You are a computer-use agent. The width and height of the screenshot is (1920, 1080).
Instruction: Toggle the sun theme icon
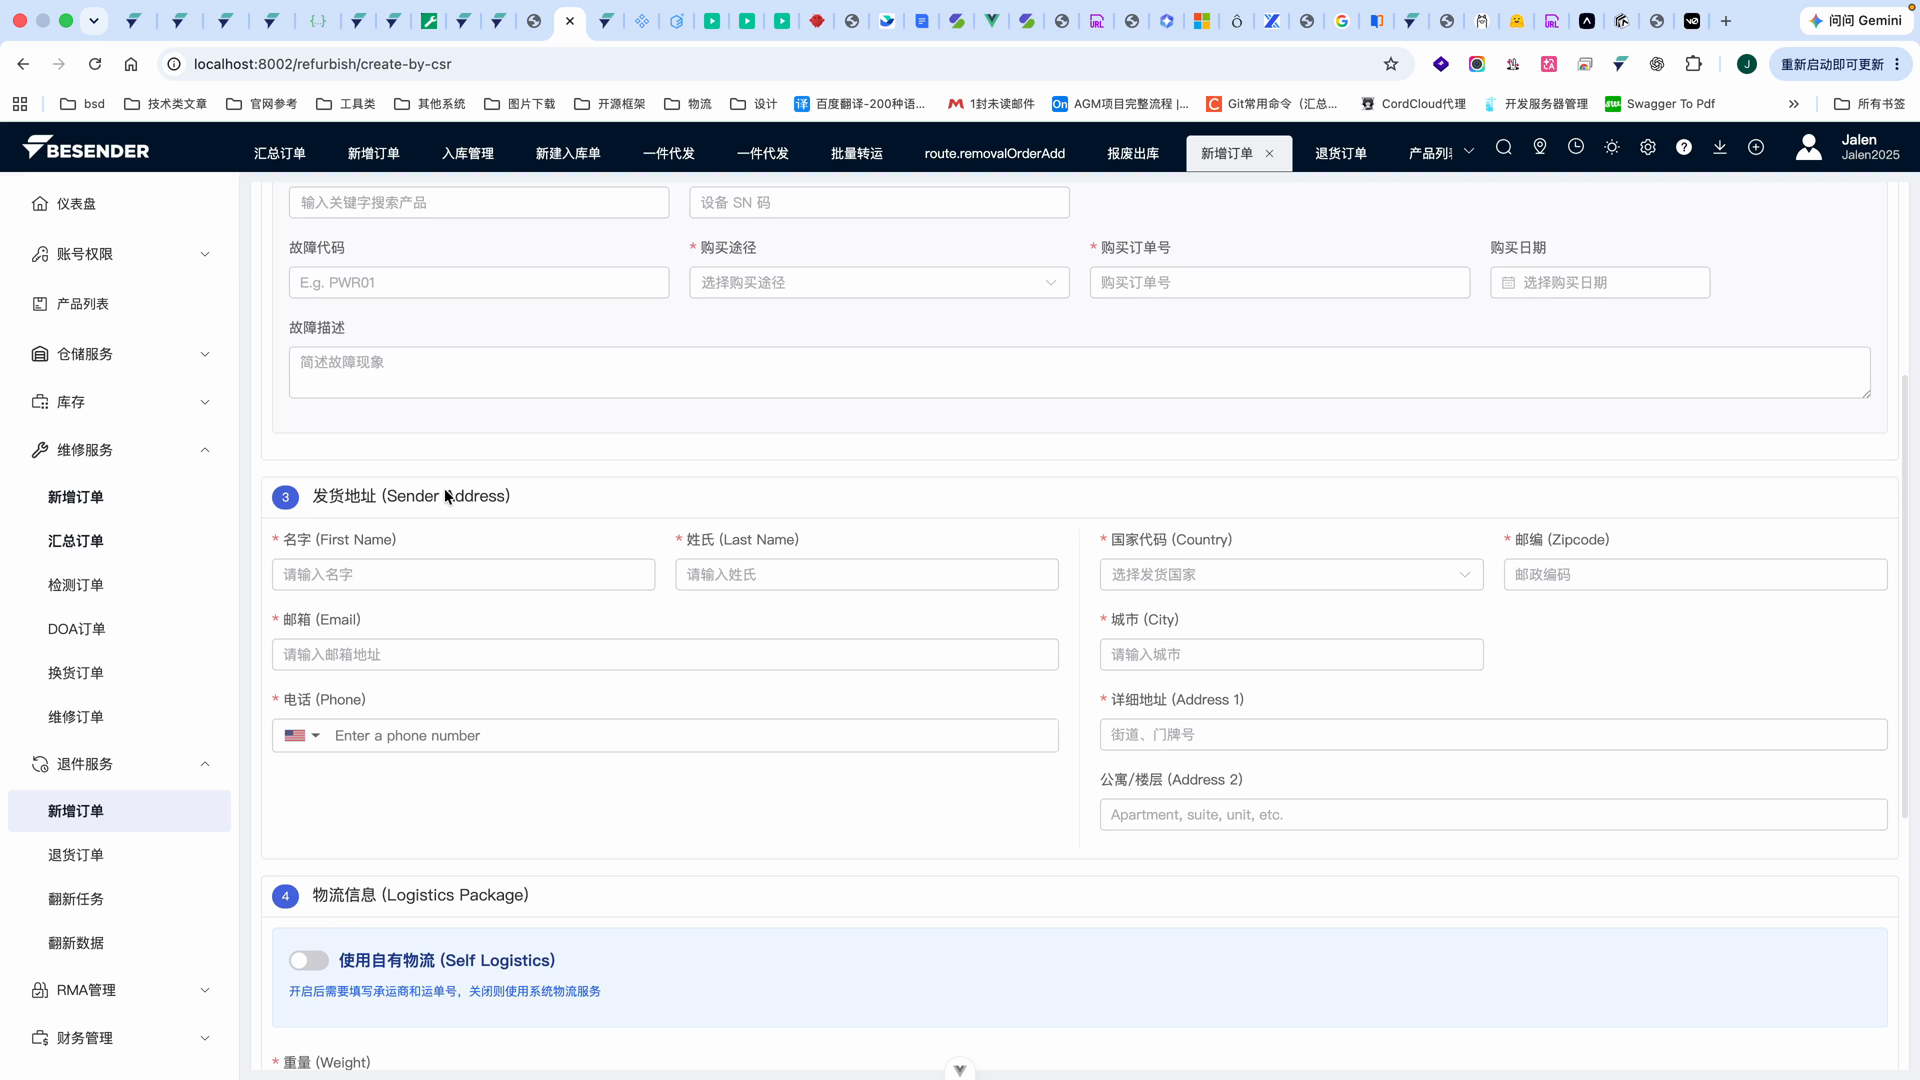(x=1612, y=148)
